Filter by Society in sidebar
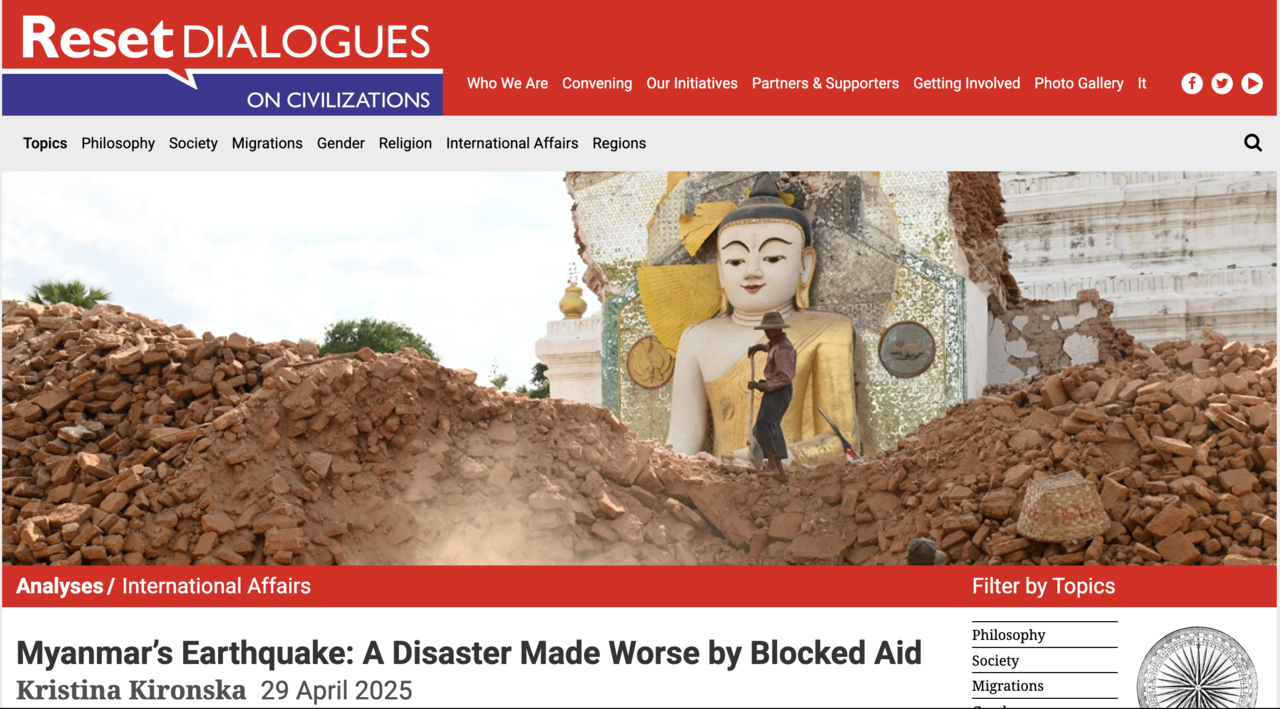 click(x=995, y=661)
